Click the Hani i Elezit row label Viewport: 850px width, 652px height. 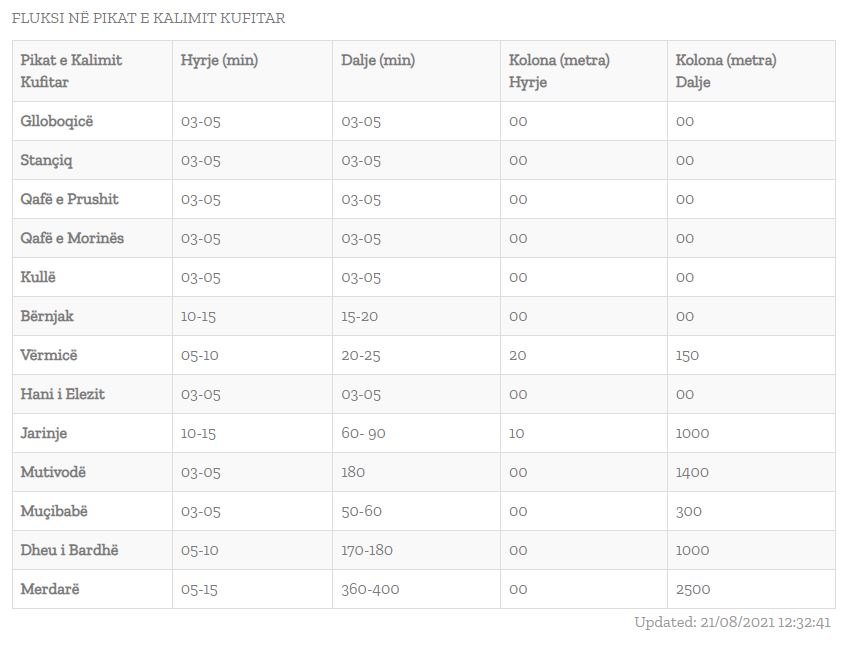click(x=62, y=394)
